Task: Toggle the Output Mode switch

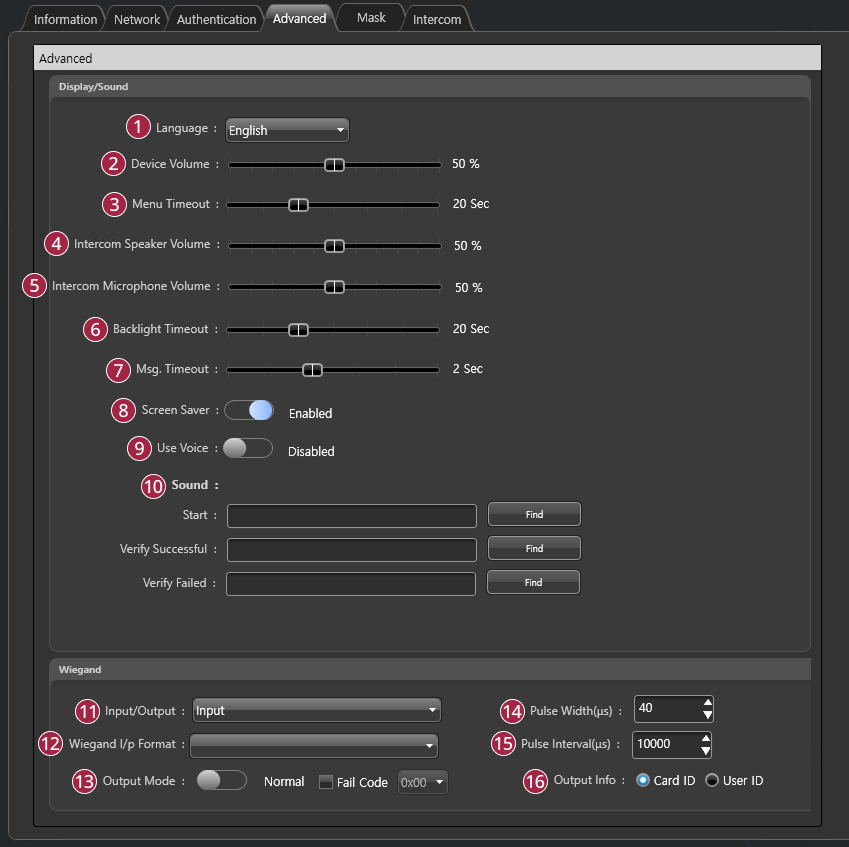Action: 222,781
